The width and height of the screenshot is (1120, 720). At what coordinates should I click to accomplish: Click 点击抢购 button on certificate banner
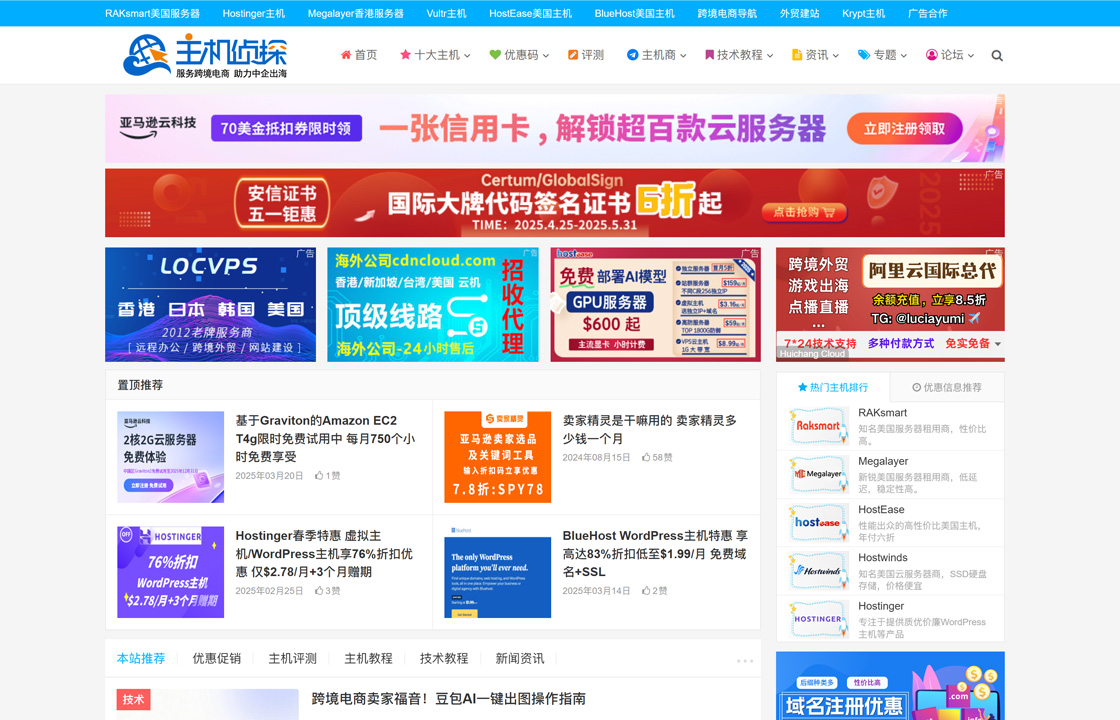click(804, 212)
